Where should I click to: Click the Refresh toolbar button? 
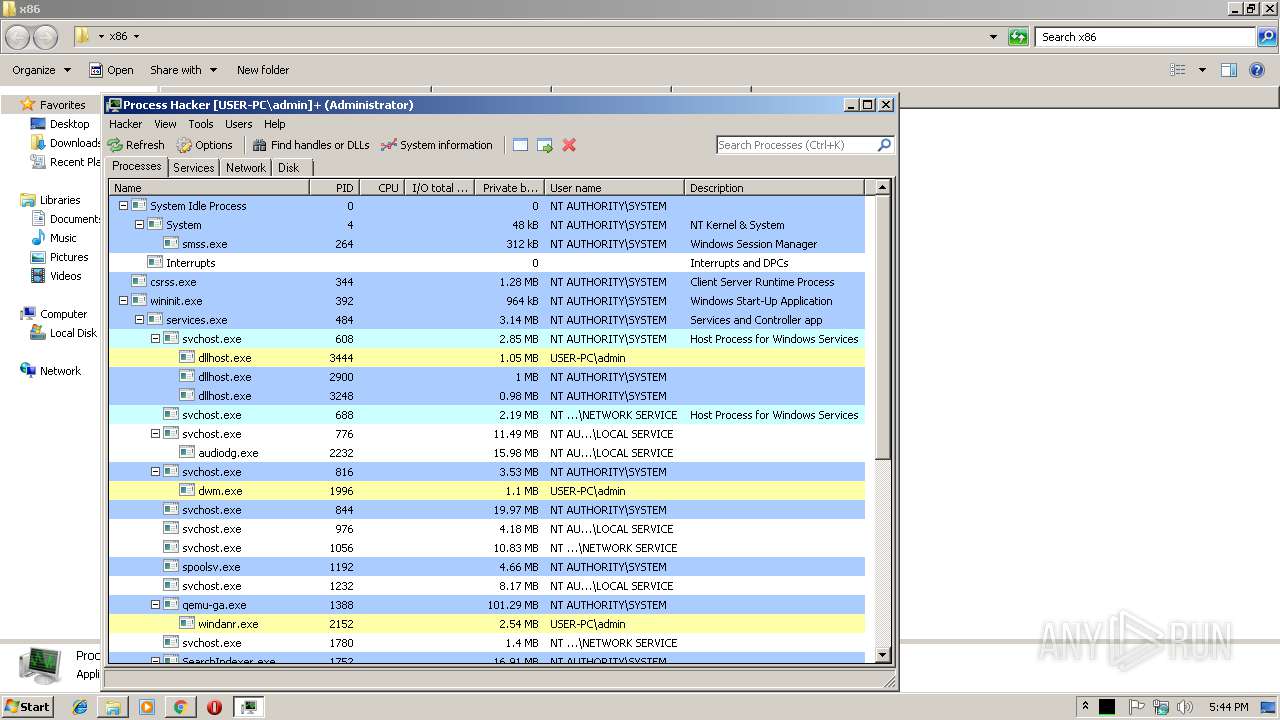(136, 145)
